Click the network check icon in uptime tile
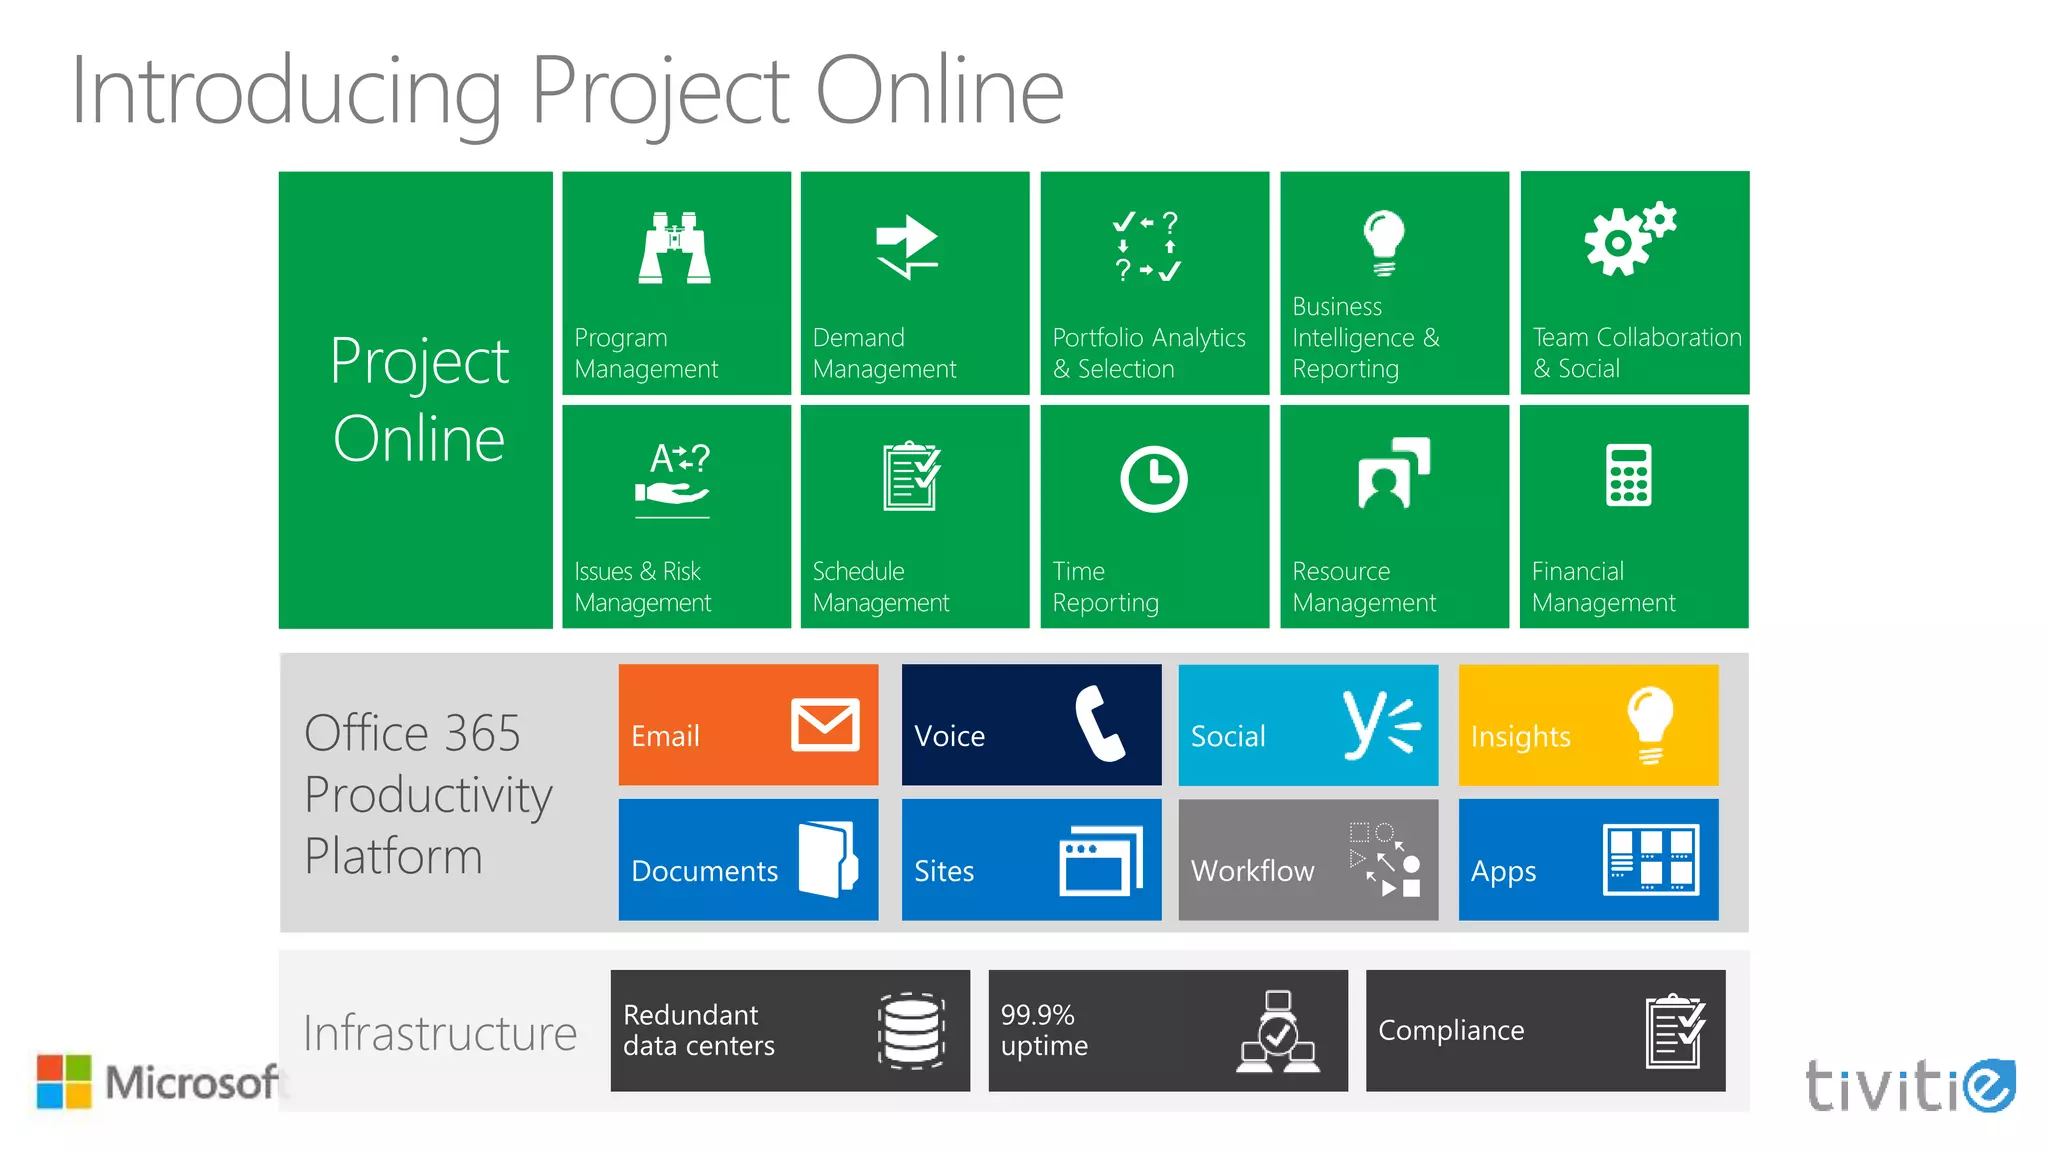The image size is (2048, 1152). (x=1277, y=1031)
